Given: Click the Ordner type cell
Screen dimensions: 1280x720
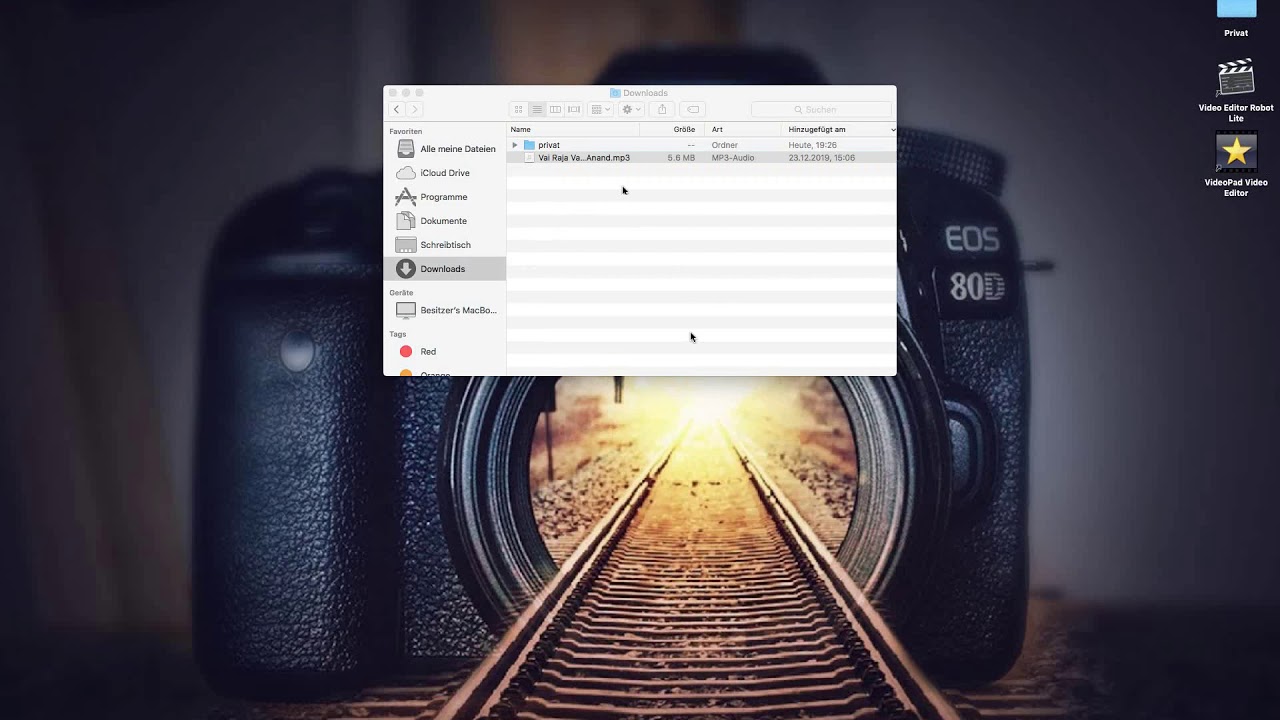Looking at the screenshot, I should point(725,145).
